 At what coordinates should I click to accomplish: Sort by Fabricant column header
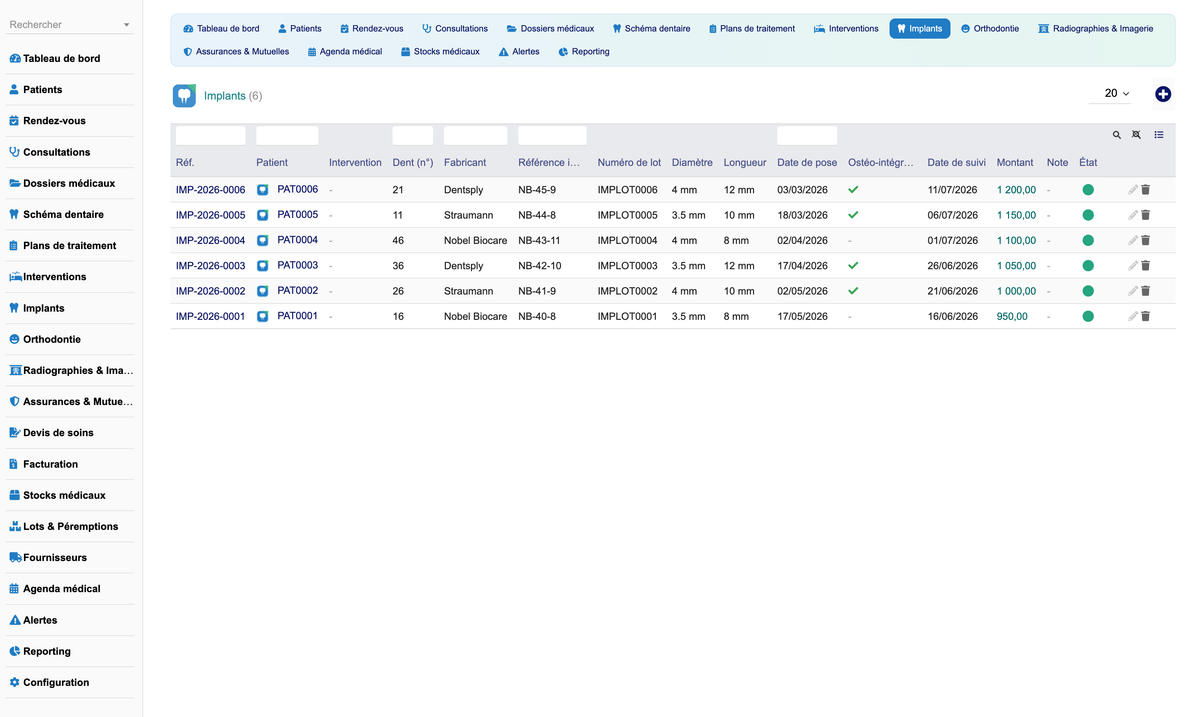[465, 162]
